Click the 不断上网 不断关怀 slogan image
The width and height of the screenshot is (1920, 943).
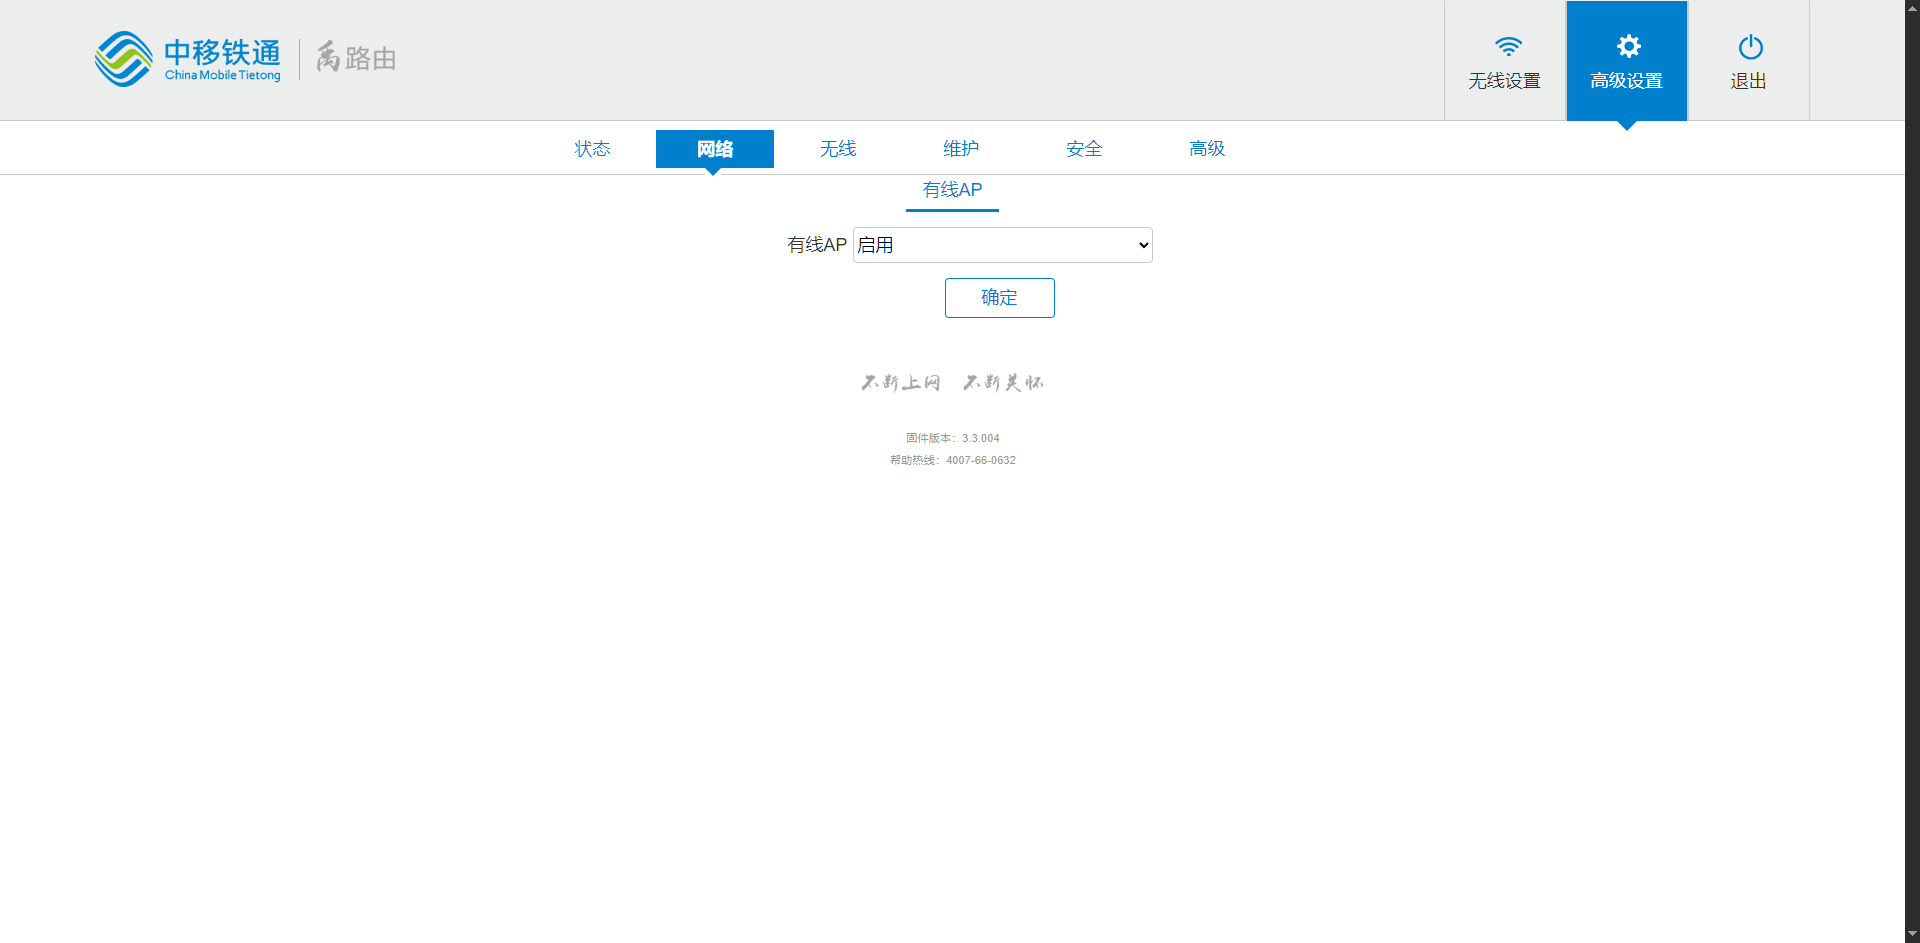(x=952, y=382)
